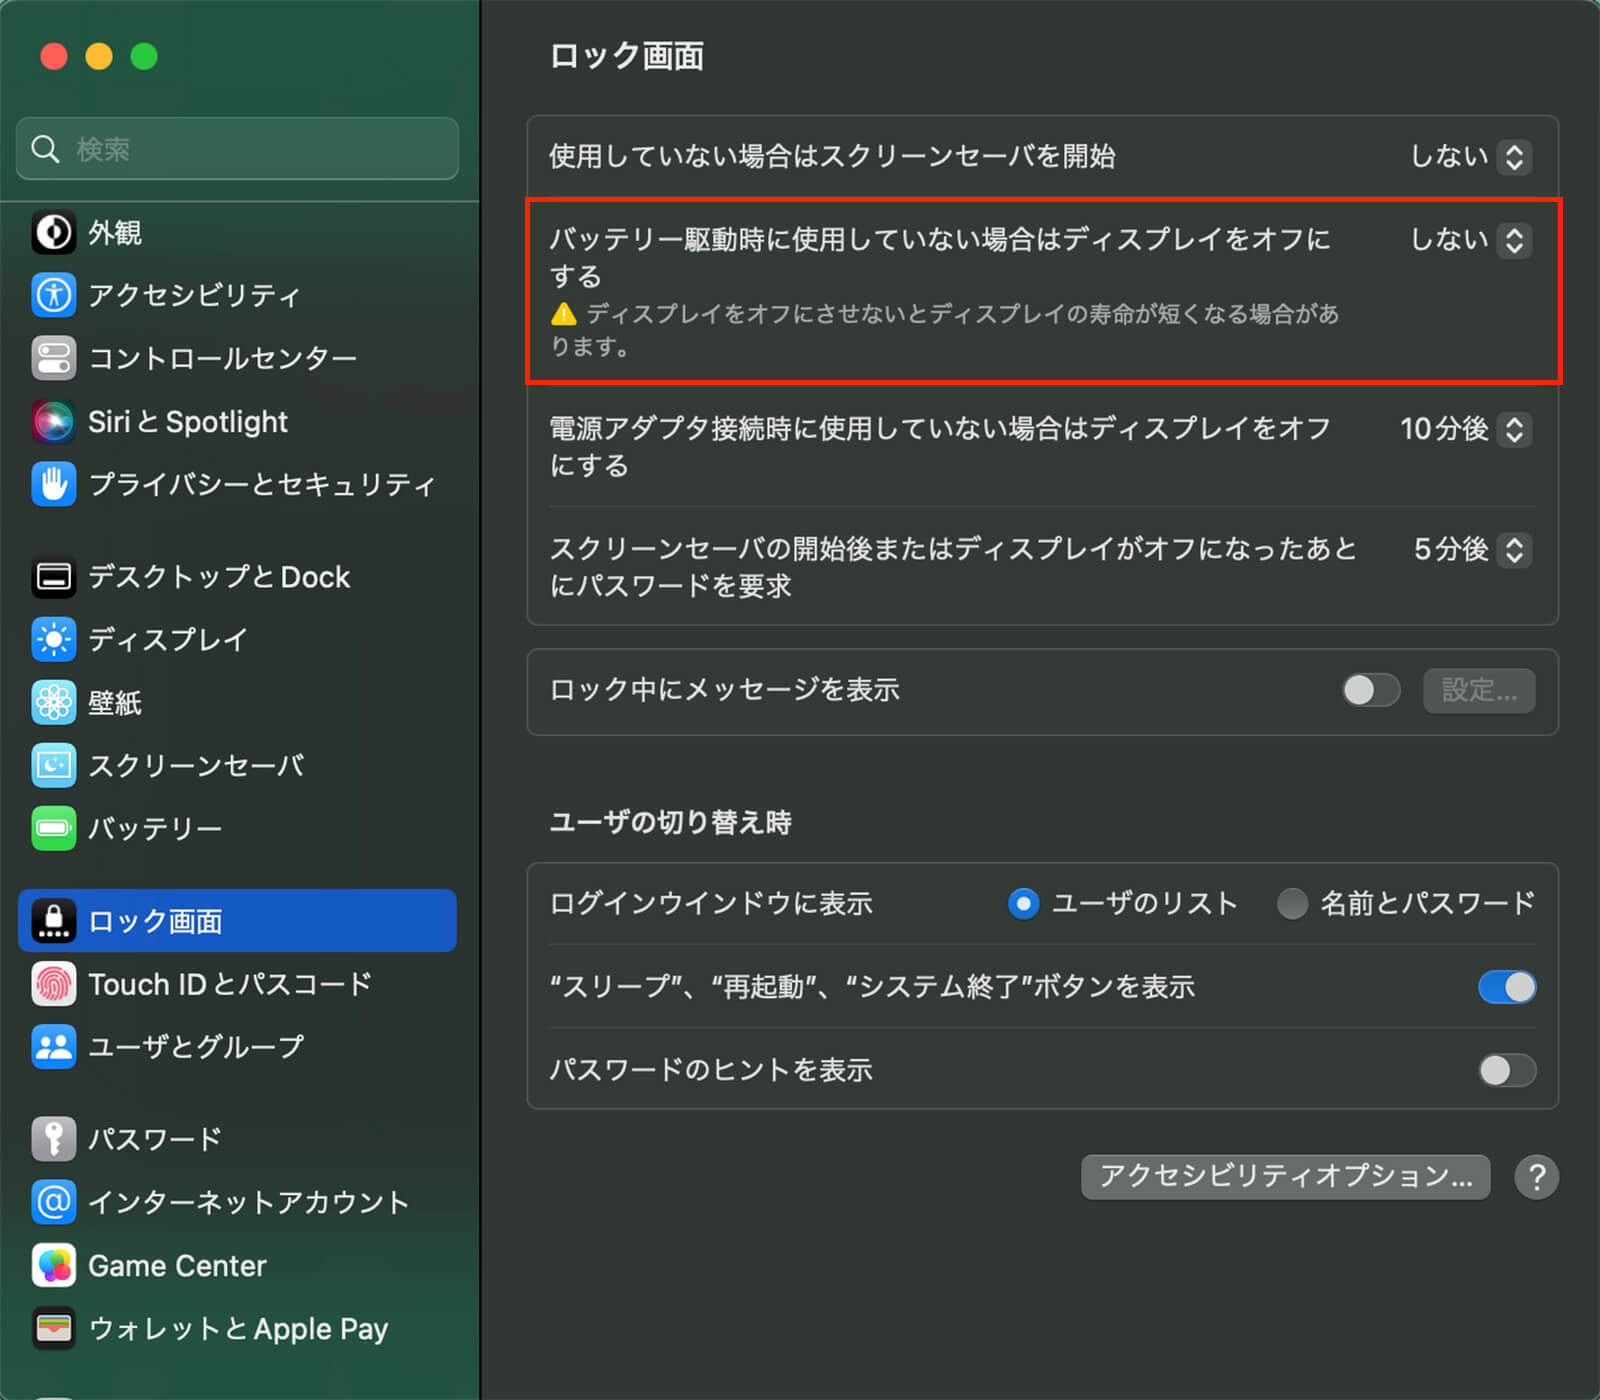
Task: Click the スクリーンセーバ sidebar icon
Action: pos(53,766)
